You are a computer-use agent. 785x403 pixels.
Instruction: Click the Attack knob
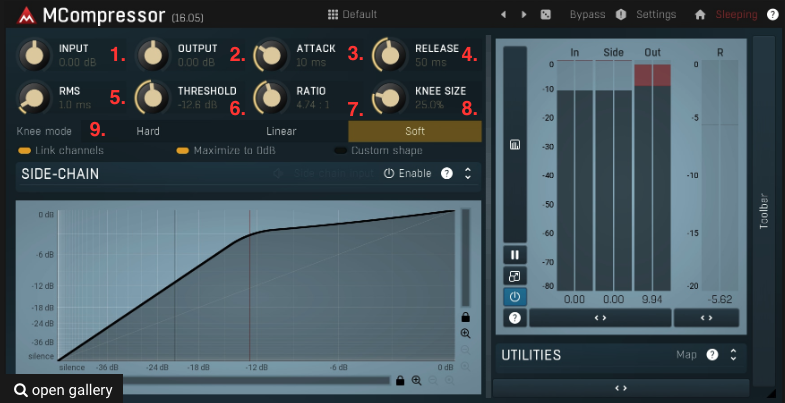pos(271,56)
